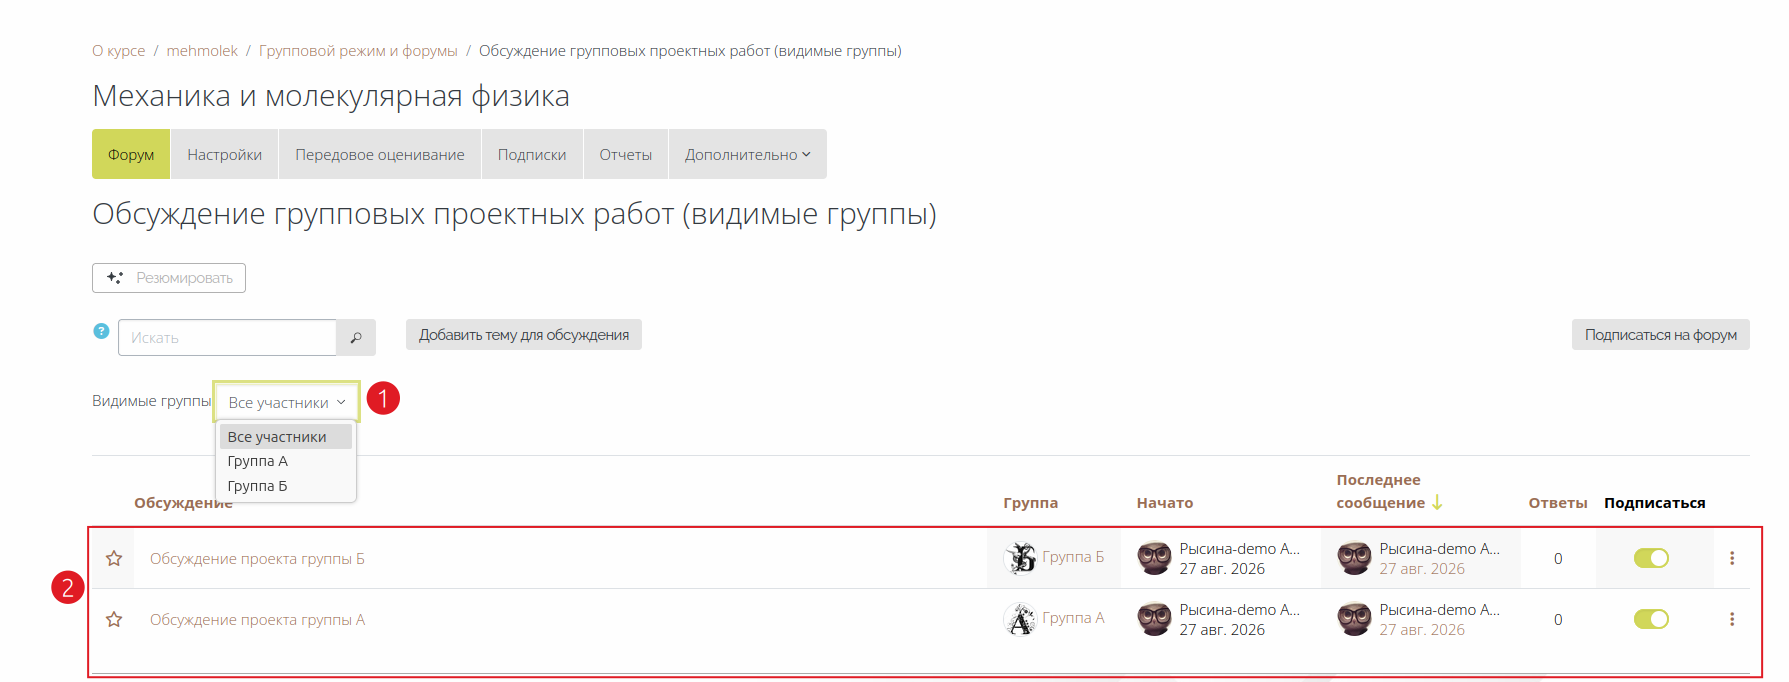Click the search magnifier icon button

coord(356,338)
